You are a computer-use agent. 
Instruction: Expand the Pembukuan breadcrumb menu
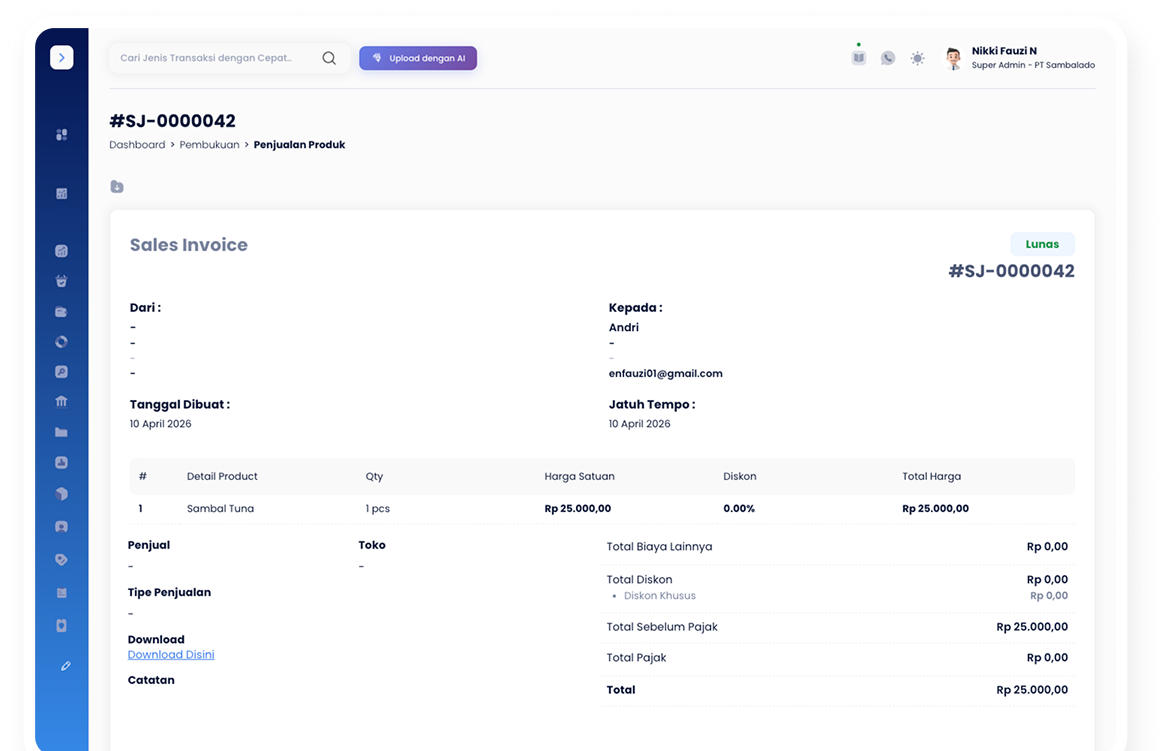point(209,144)
